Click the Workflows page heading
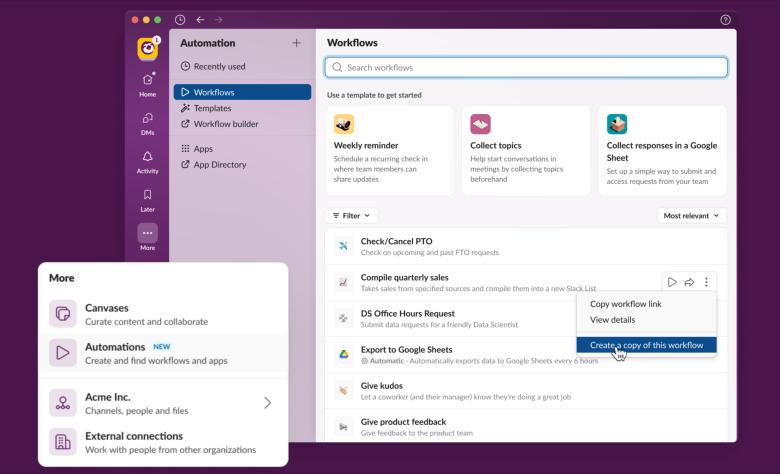Screen dimensions: 780x474 click(352, 43)
